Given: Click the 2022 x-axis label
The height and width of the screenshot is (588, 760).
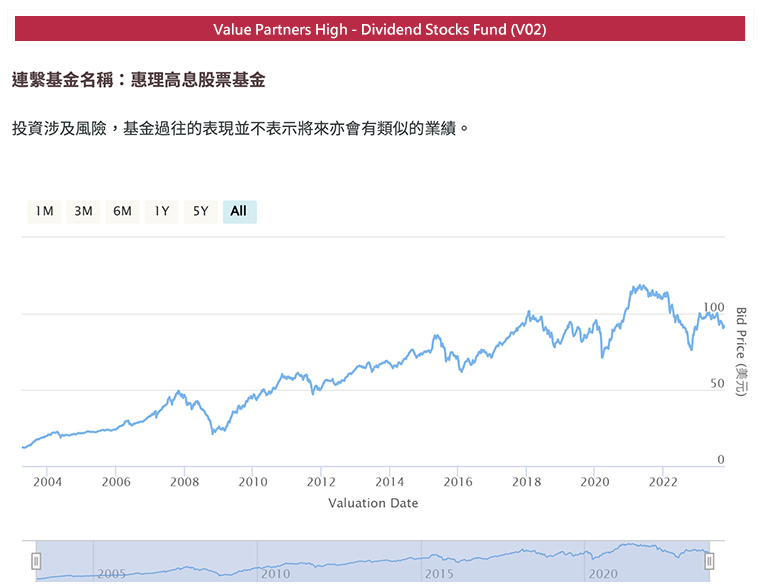Looking at the screenshot, I should [663, 482].
